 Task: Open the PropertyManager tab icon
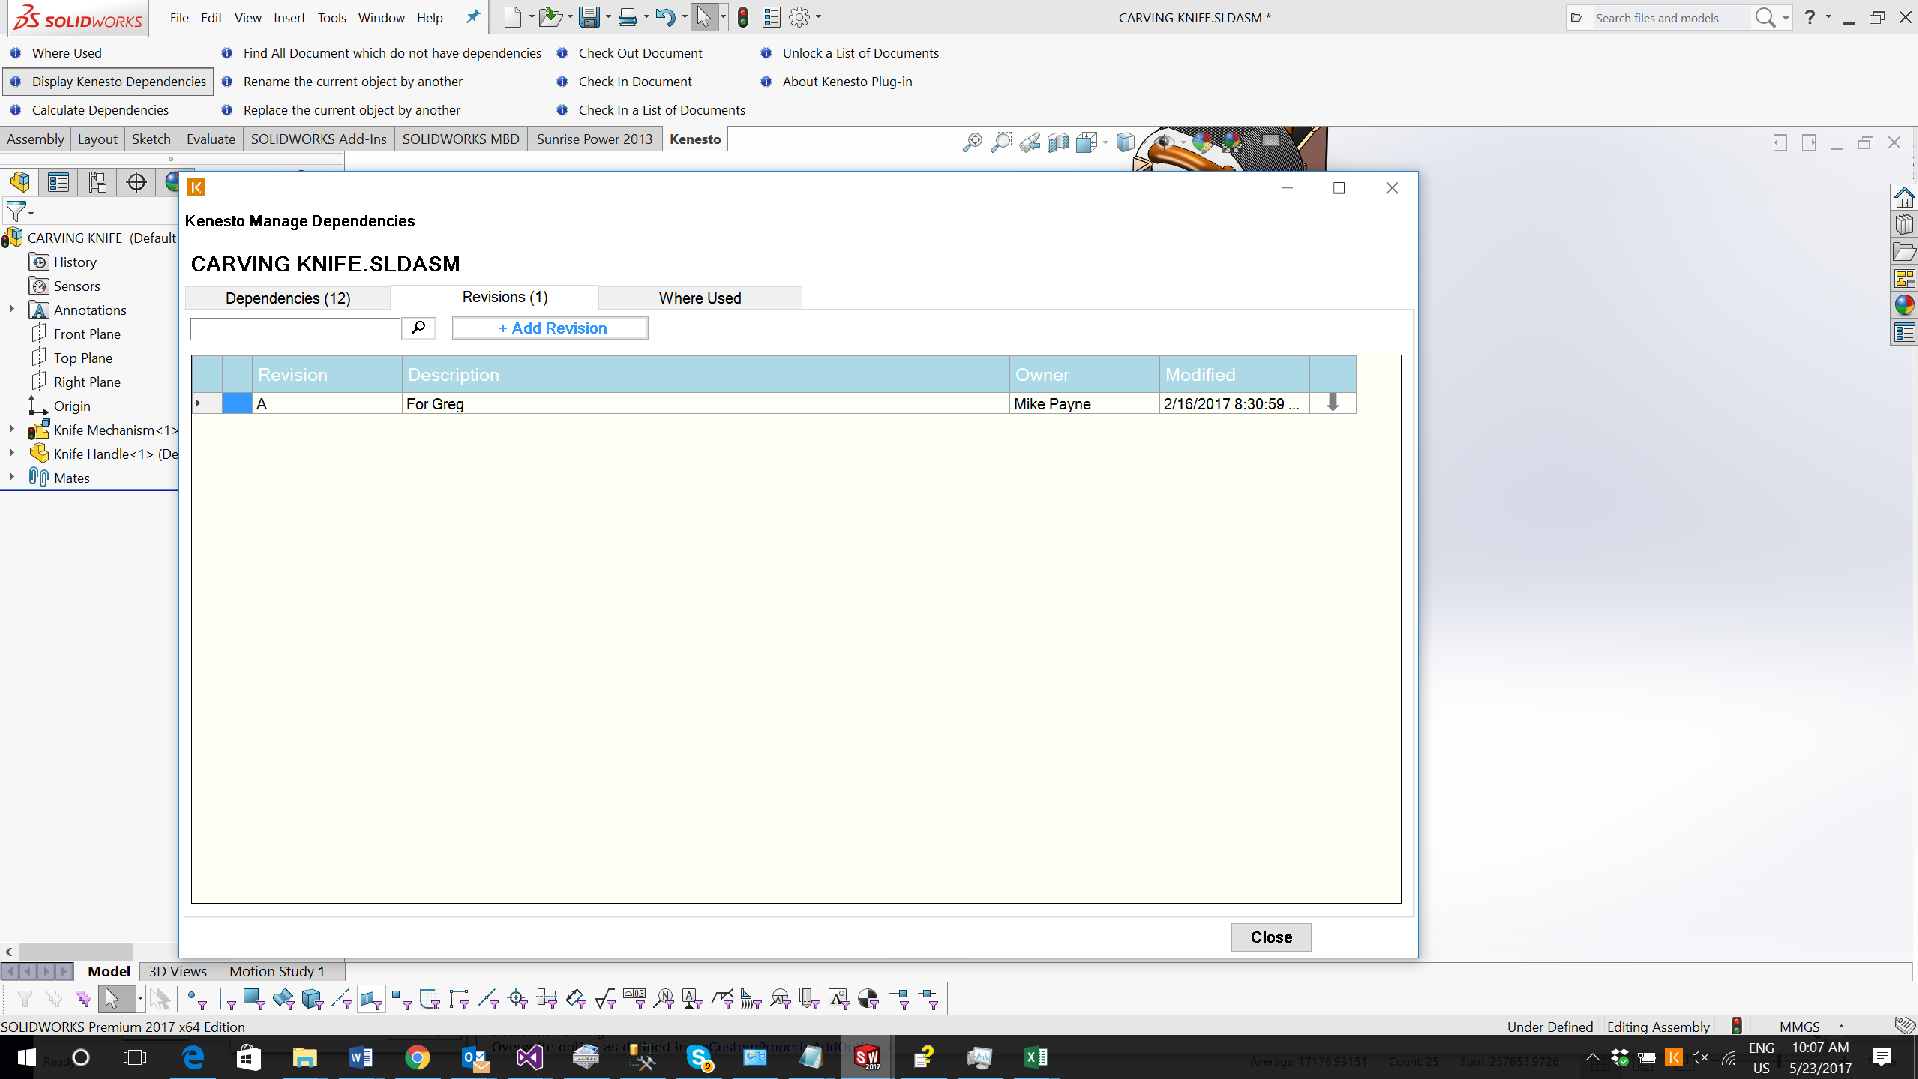coord(58,182)
